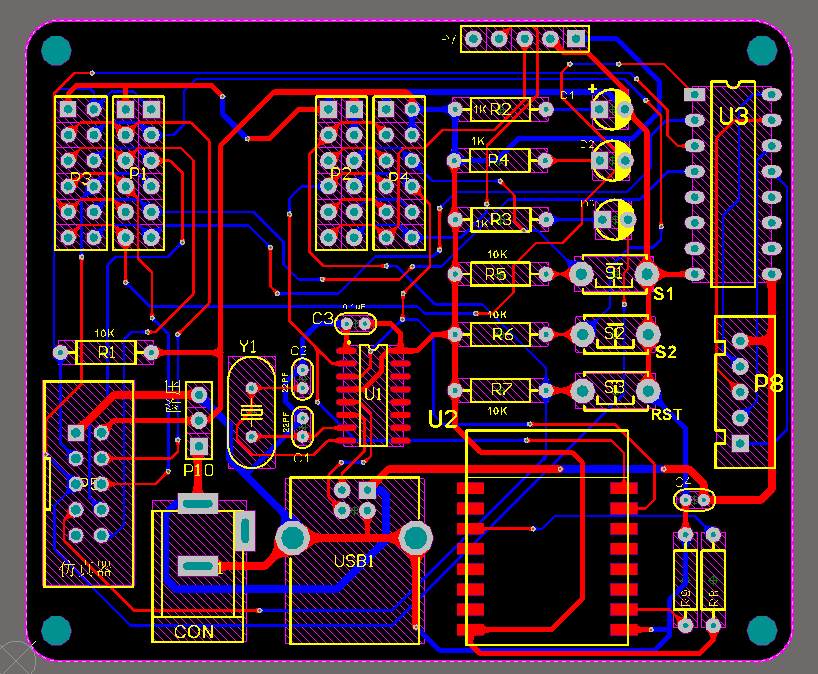The height and width of the screenshot is (674, 818).
Task: Select the P2 header designator
Action: (x=341, y=173)
